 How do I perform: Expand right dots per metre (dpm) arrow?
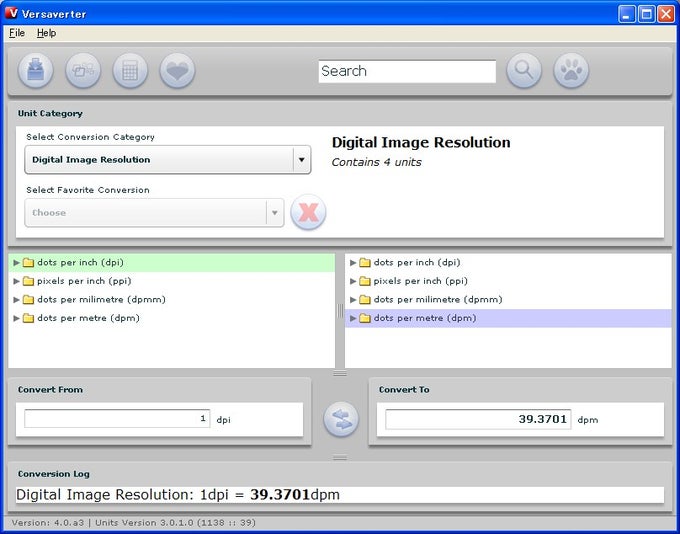click(353, 318)
